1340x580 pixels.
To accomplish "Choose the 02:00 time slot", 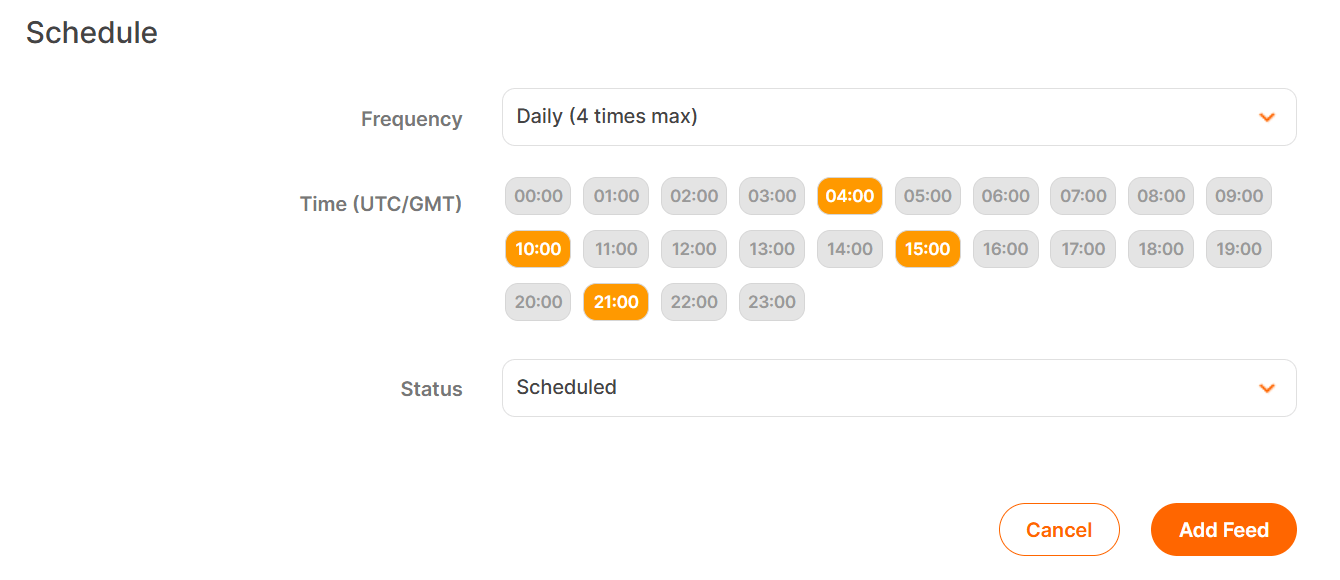I will (693, 196).
